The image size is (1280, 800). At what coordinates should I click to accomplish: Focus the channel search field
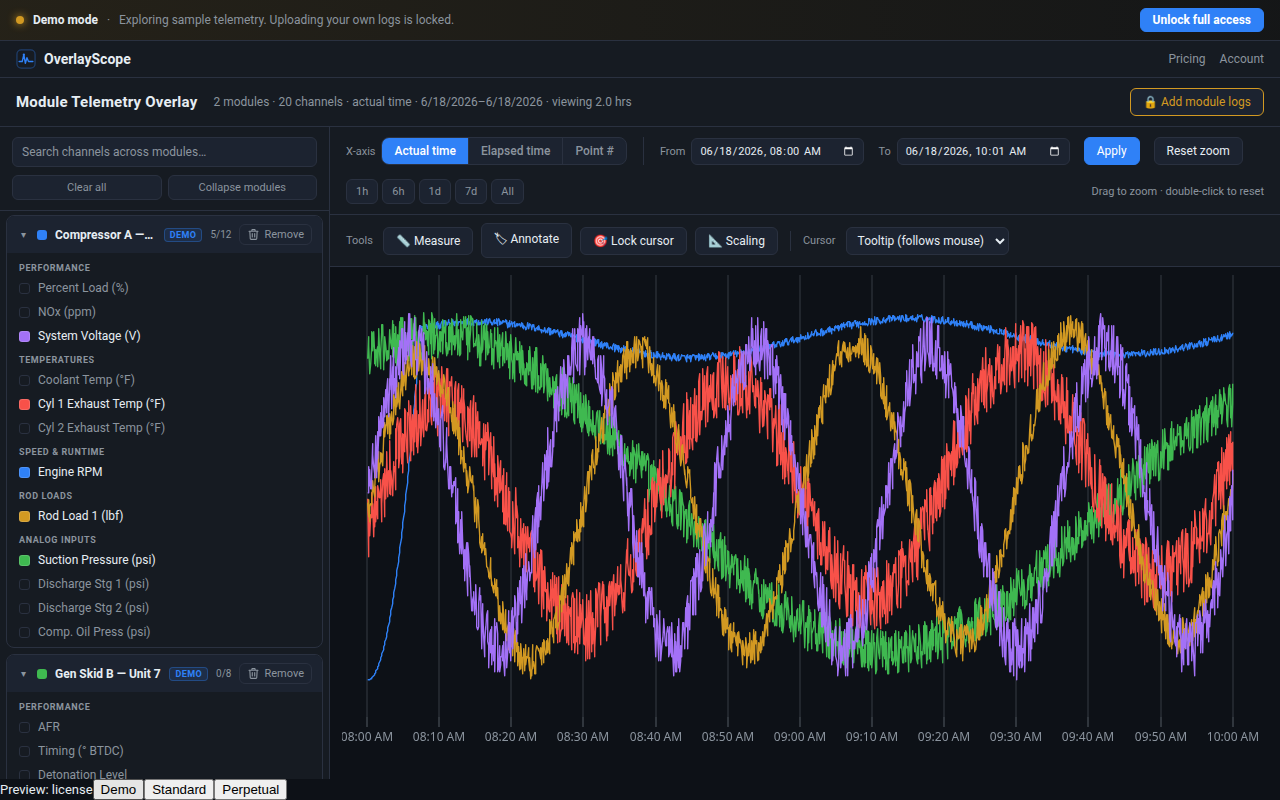tap(164, 152)
